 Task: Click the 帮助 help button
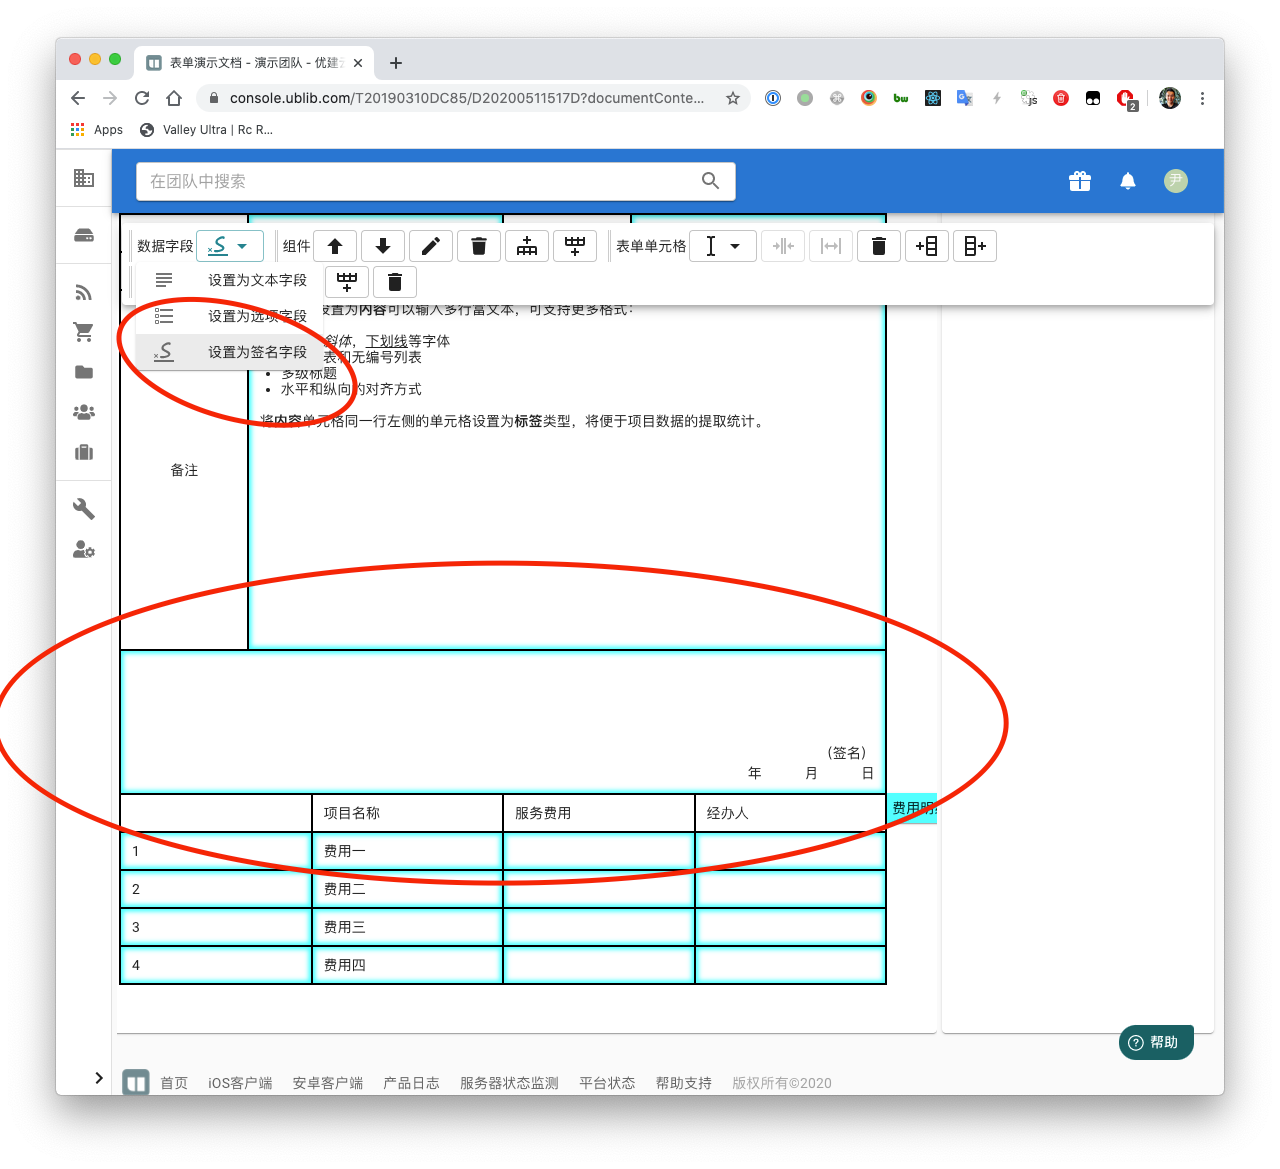point(1155,1042)
